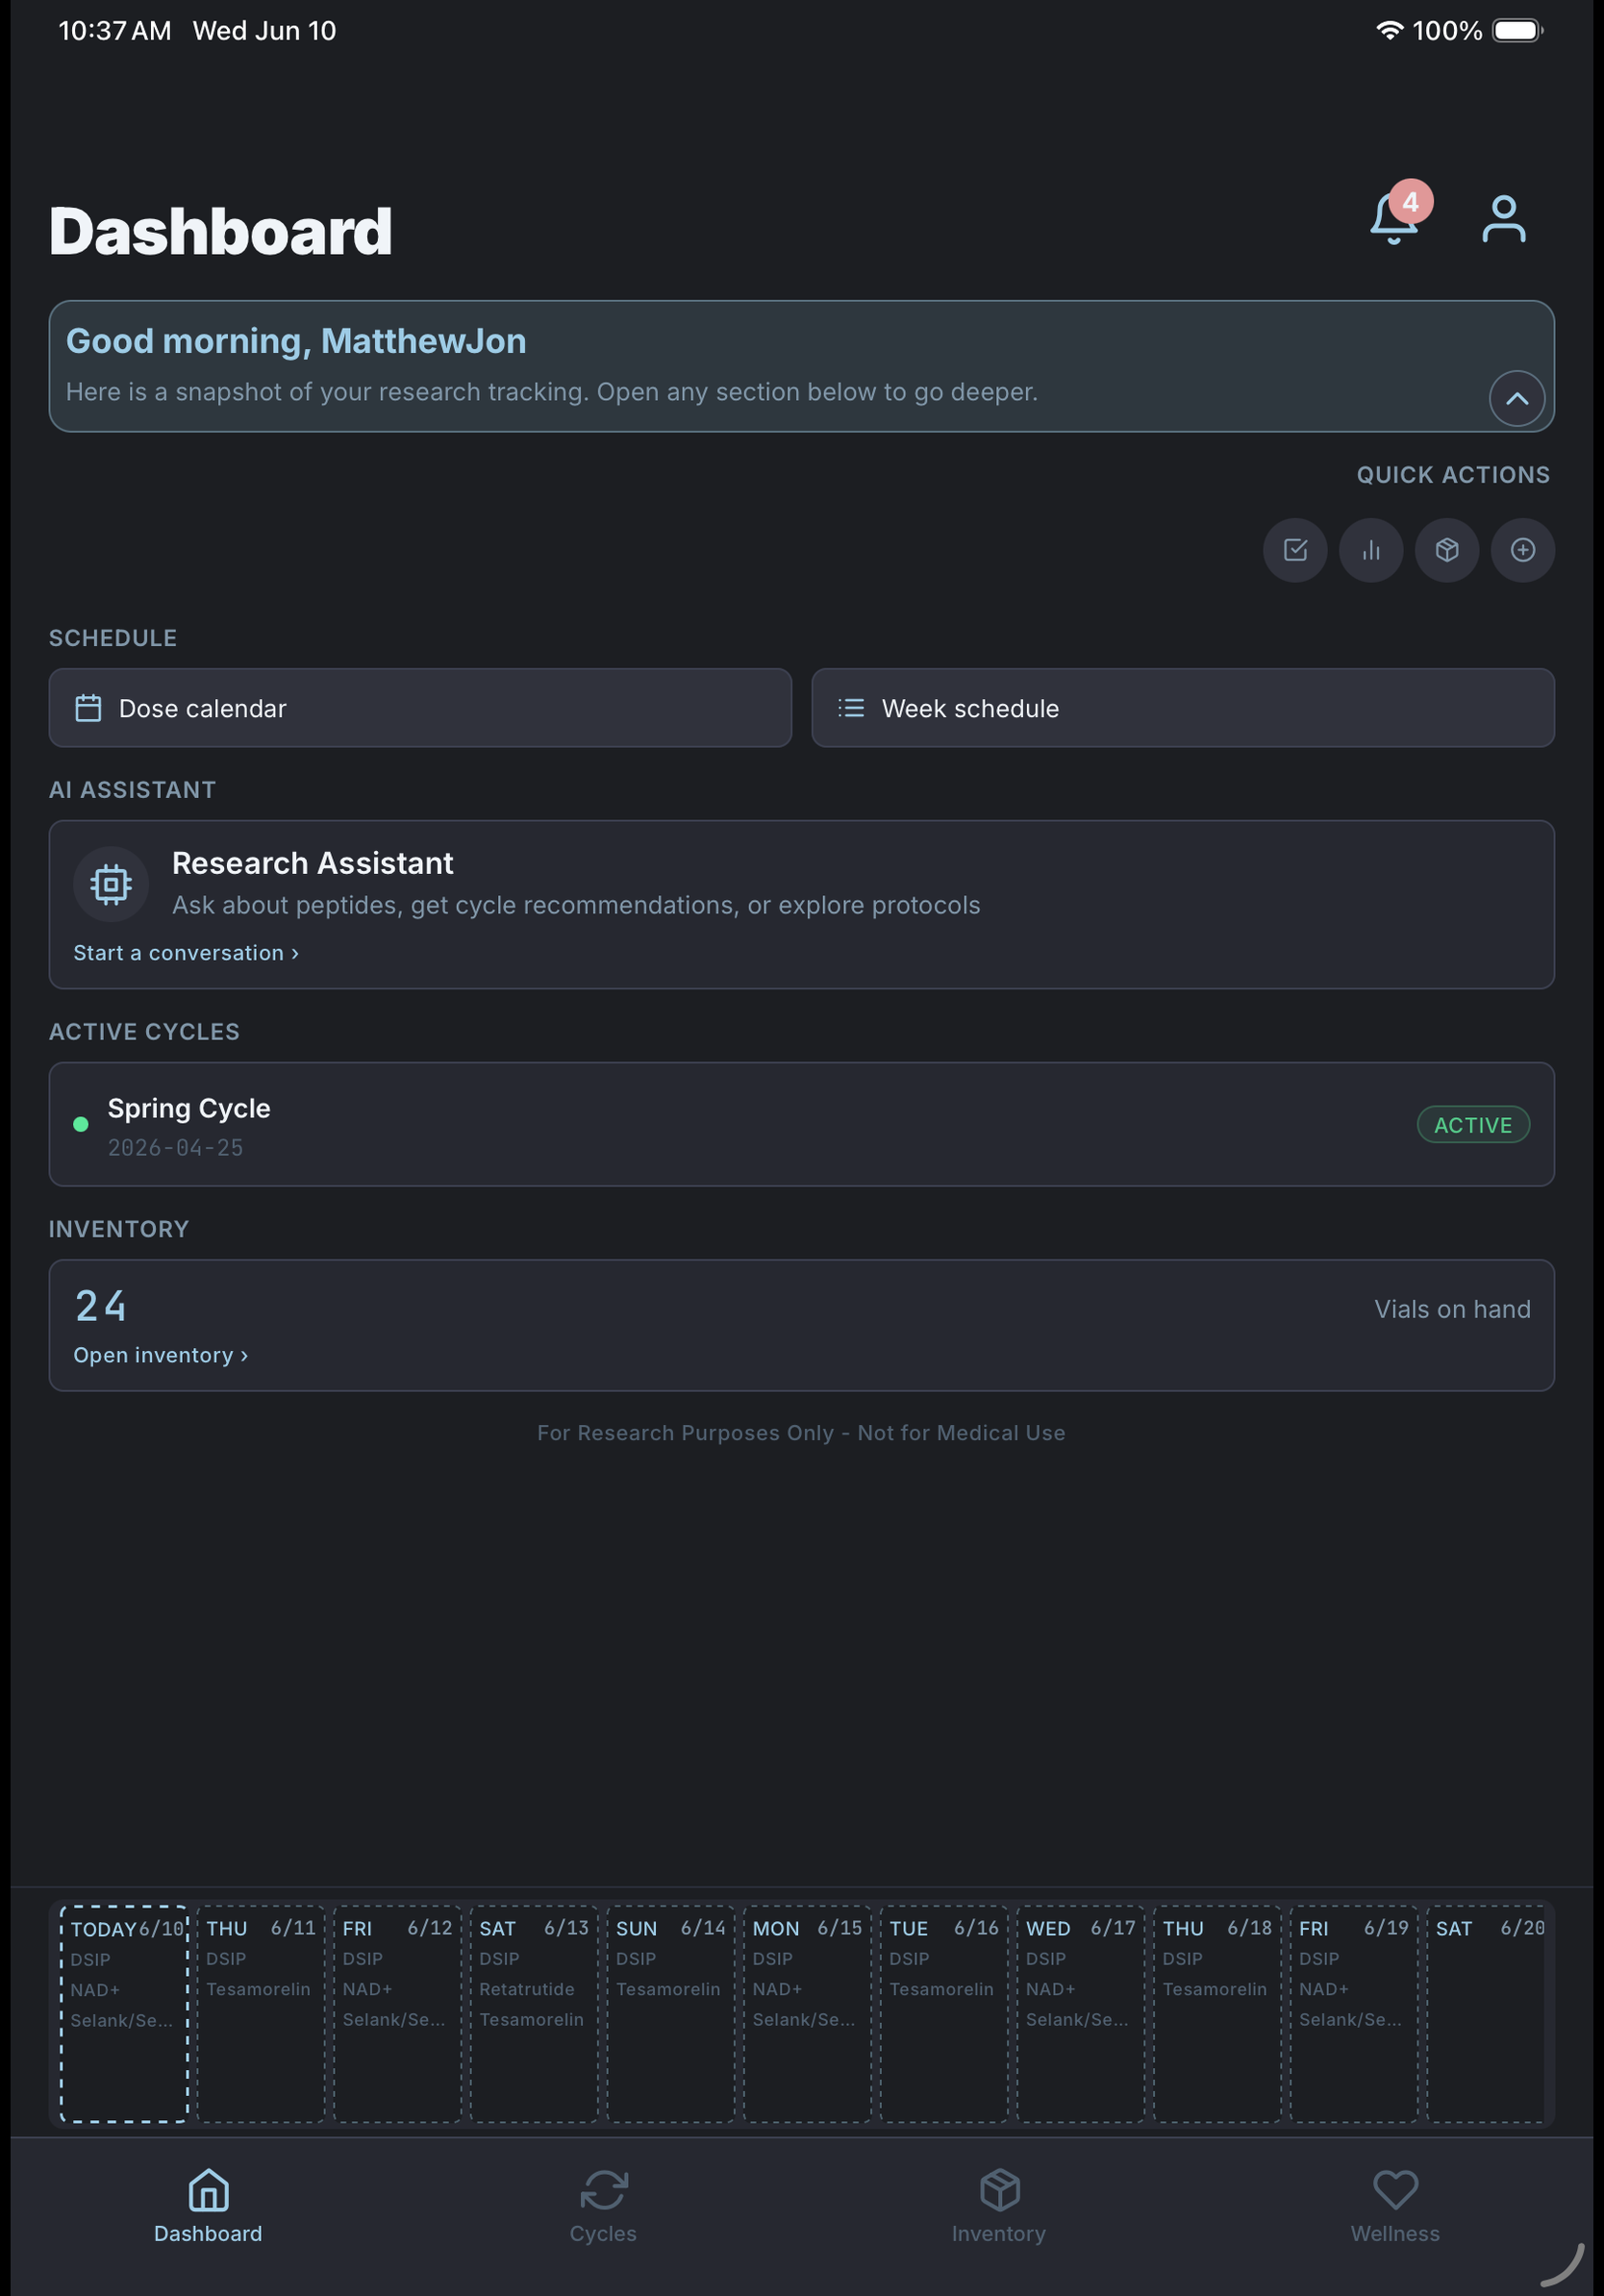Tap the Wi-Fi status icon
The image size is (1604, 2296).
coord(1389,30)
